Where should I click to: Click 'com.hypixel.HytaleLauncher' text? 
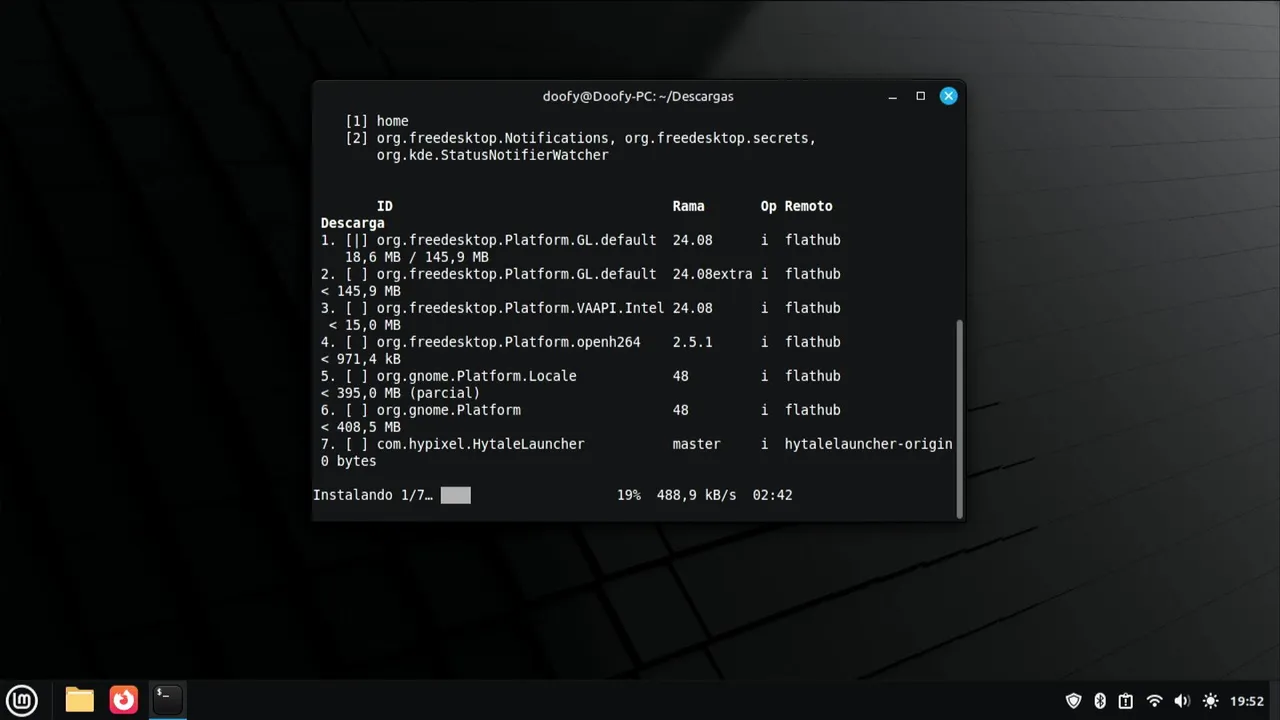tap(481, 444)
